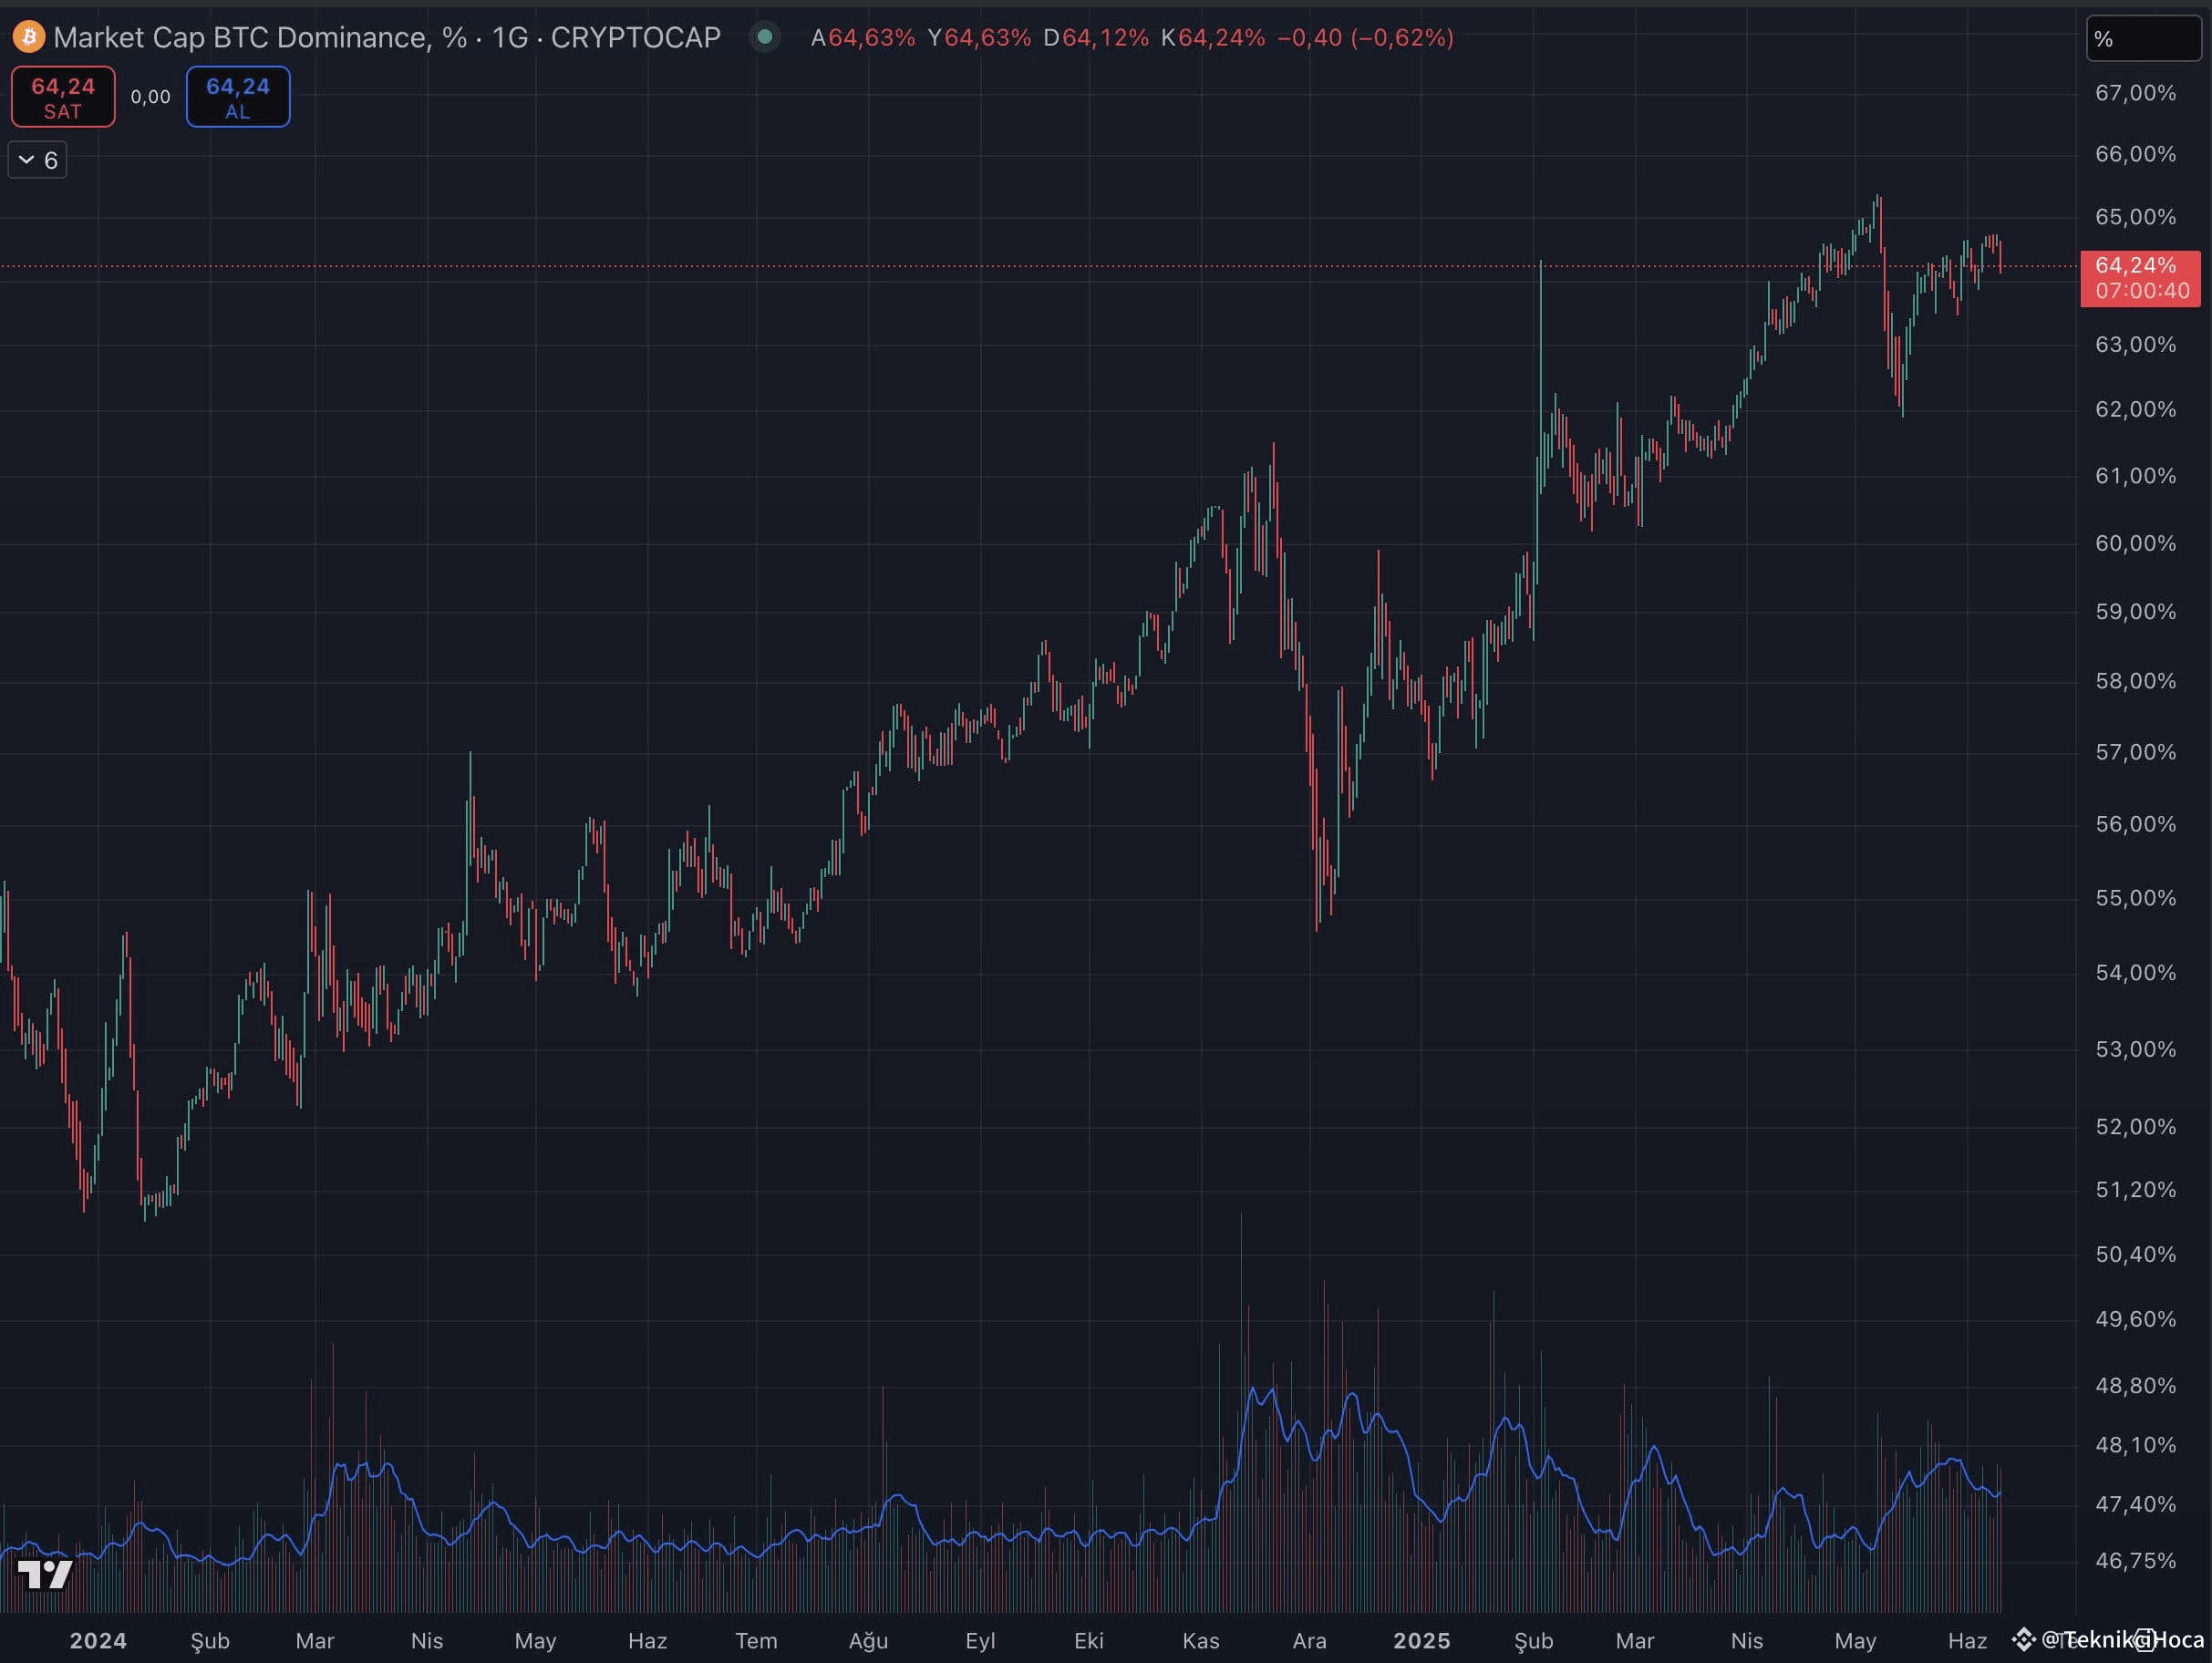Click the Ara label on the time axis

pos(1309,1641)
